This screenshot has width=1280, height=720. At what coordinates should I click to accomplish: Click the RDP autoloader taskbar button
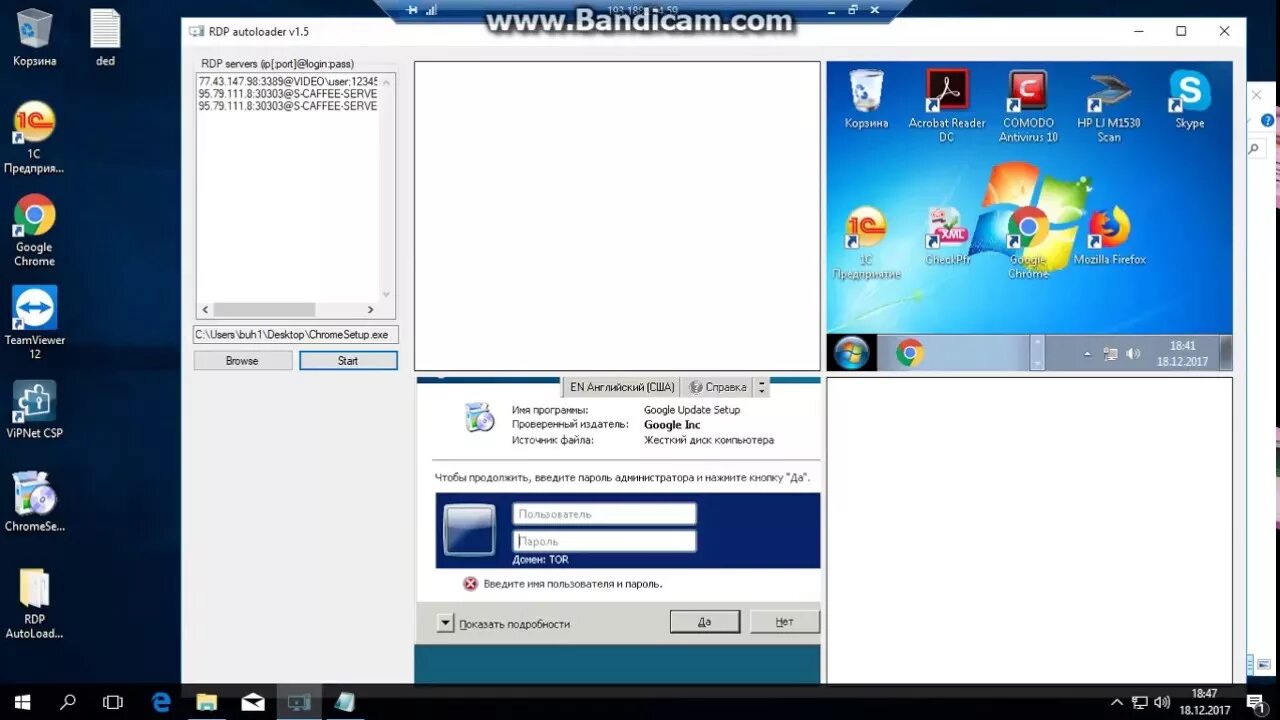pos(298,702)
